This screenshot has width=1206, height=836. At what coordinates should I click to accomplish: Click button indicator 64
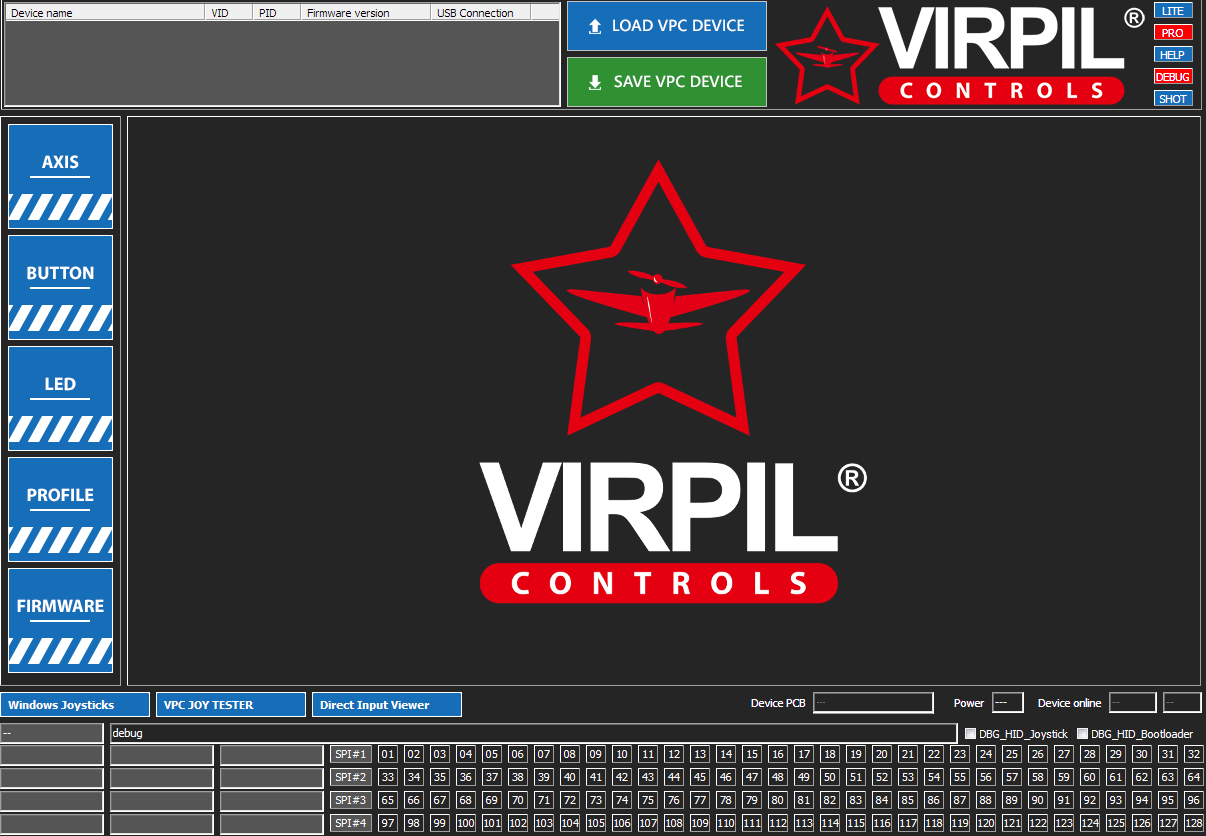click(x=1194, y=777)
